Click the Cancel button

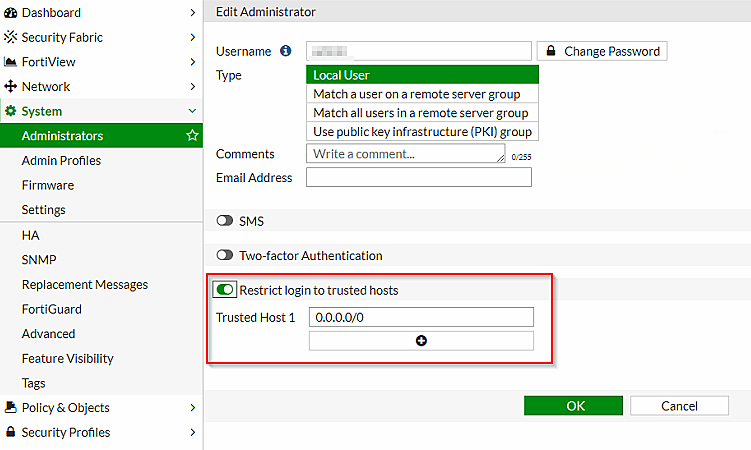click(x=679, y=405)
